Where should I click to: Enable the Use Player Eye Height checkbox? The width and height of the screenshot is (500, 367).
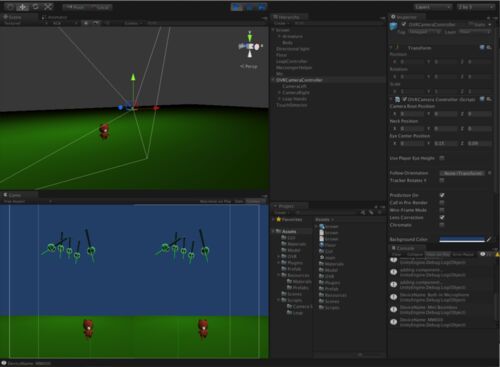(x=442, y=158)
